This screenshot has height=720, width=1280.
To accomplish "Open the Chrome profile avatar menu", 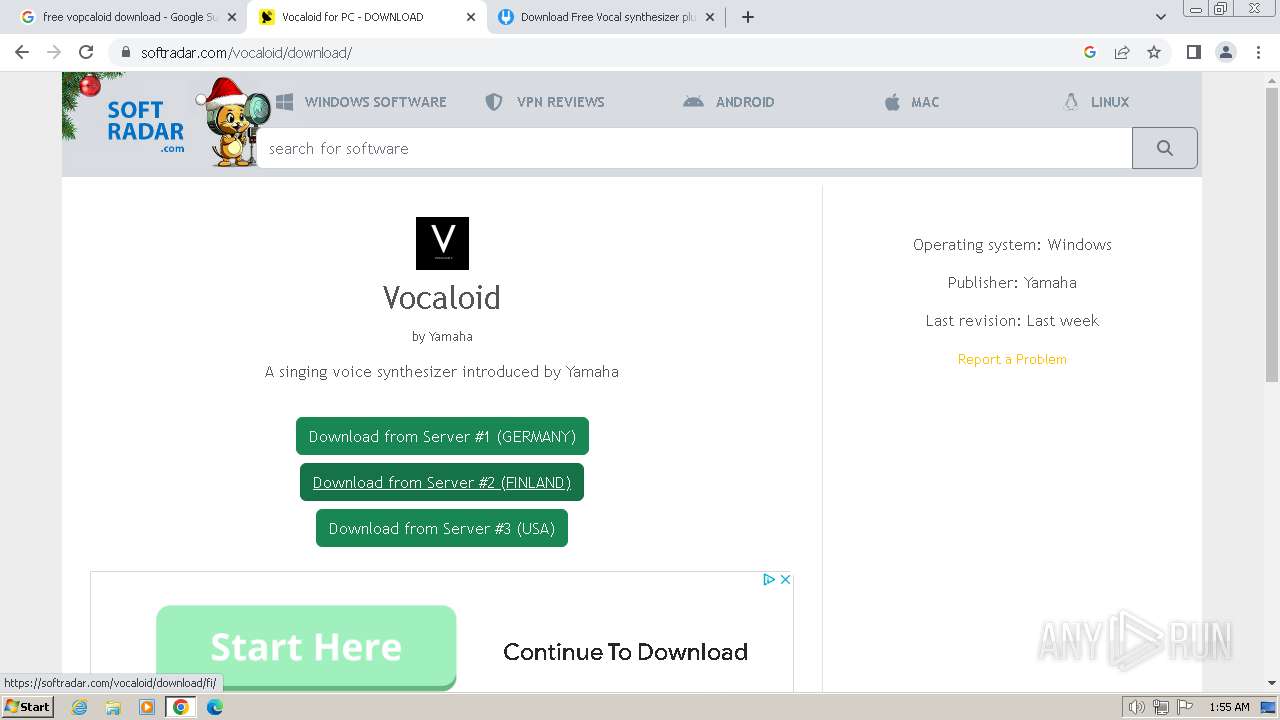I will pyautogui.click(x=1226, y=52).
